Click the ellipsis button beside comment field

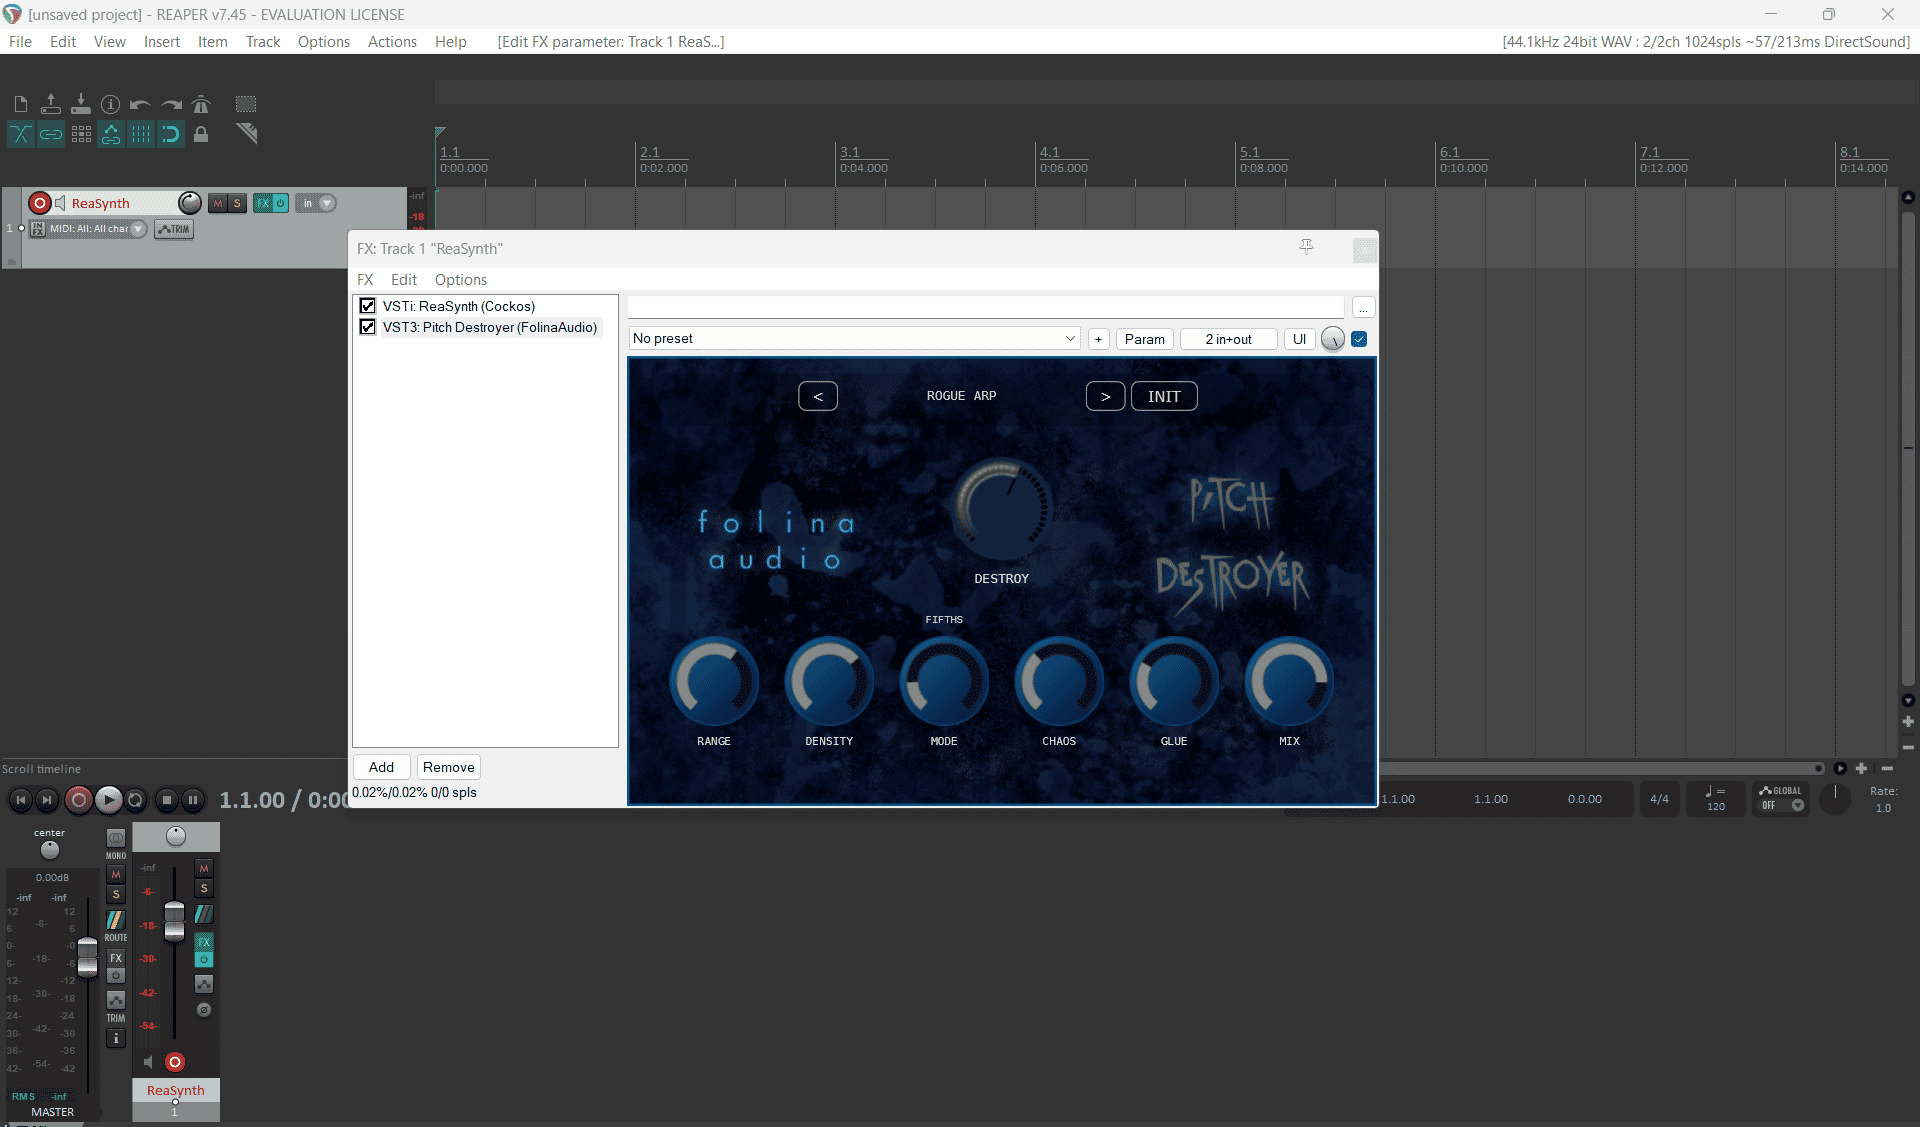tap(1363, 308)
